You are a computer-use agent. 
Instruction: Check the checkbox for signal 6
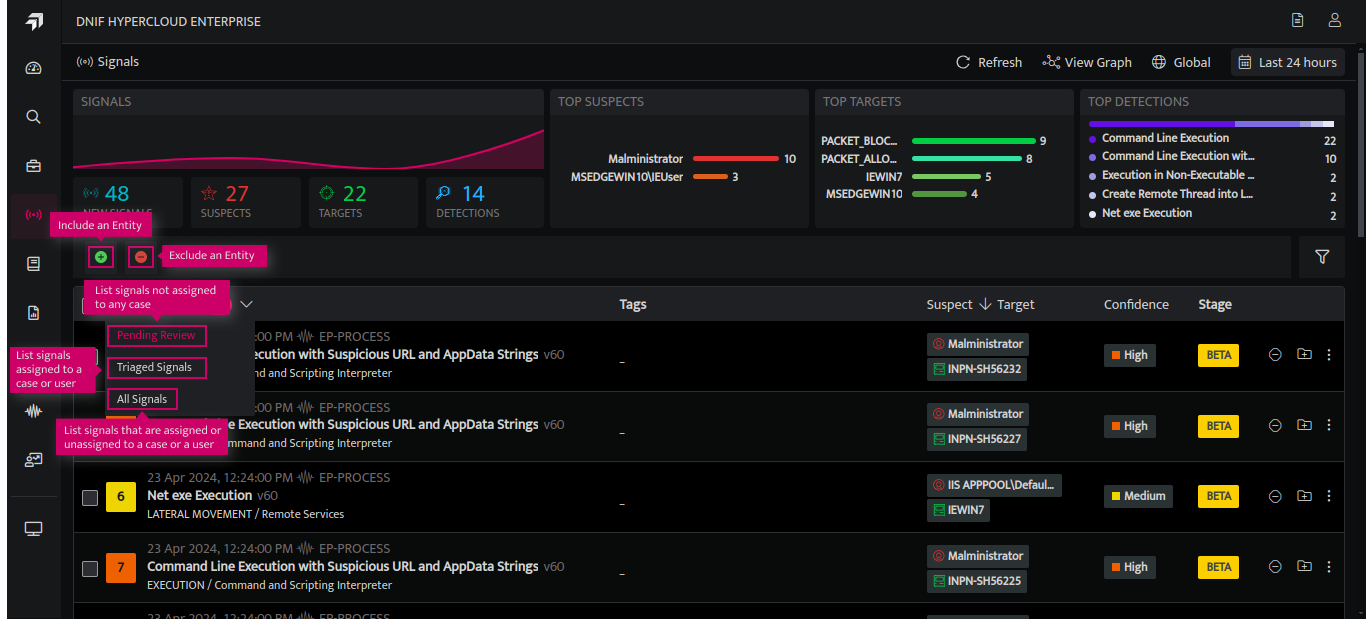click(x=89, y=496)
